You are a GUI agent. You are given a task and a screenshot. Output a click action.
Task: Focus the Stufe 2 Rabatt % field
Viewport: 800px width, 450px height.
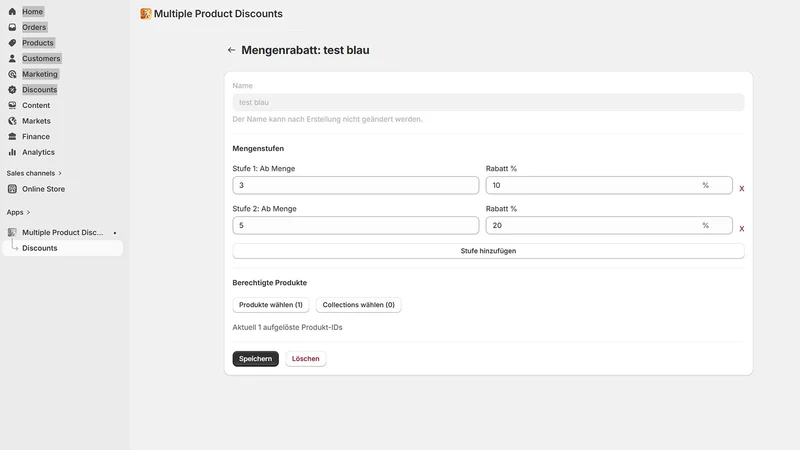click(x=609, y=226)
